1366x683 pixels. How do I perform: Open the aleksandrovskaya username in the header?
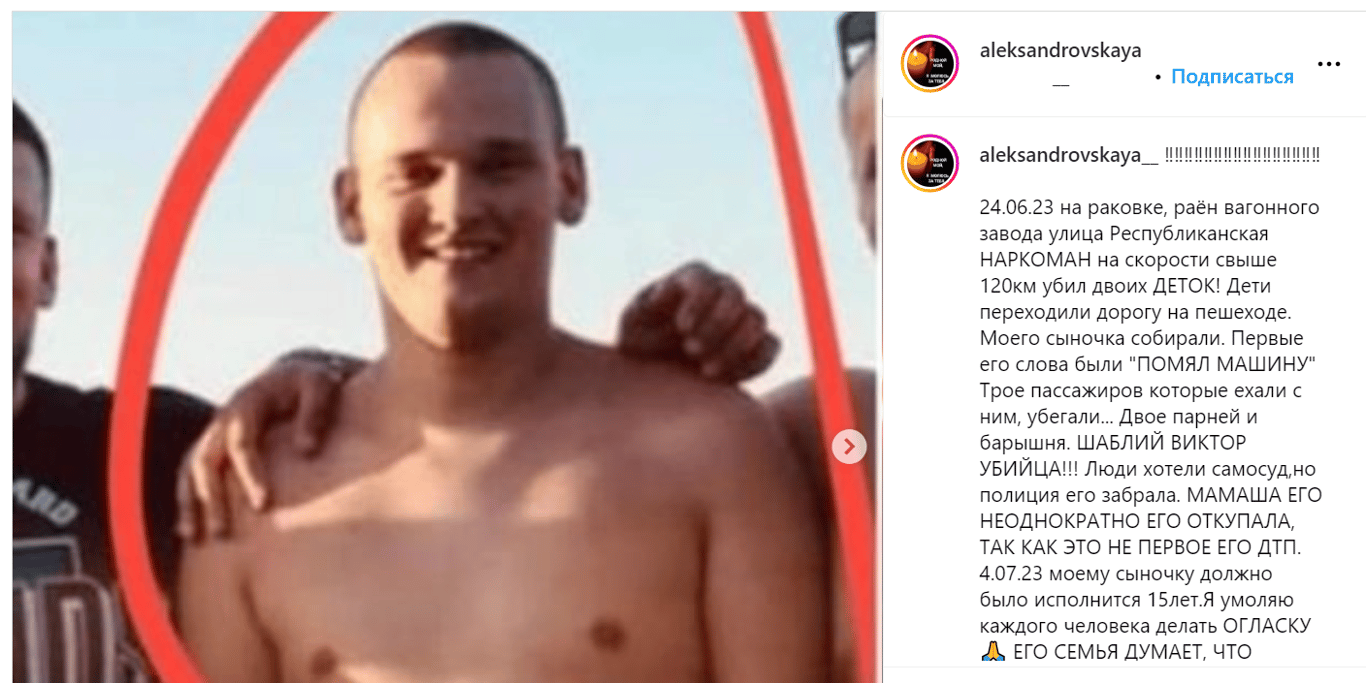(x=1060, y=51)
